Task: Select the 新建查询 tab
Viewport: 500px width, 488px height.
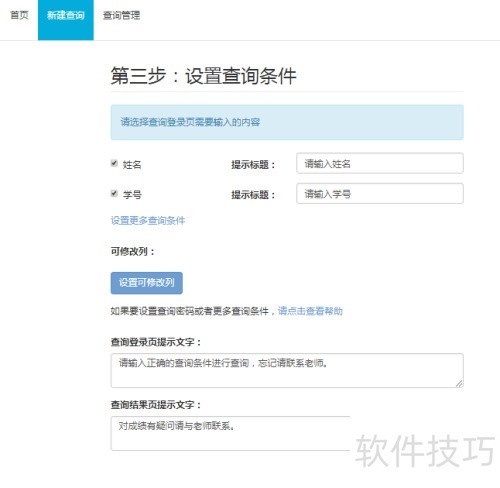Action: (66, 20)
